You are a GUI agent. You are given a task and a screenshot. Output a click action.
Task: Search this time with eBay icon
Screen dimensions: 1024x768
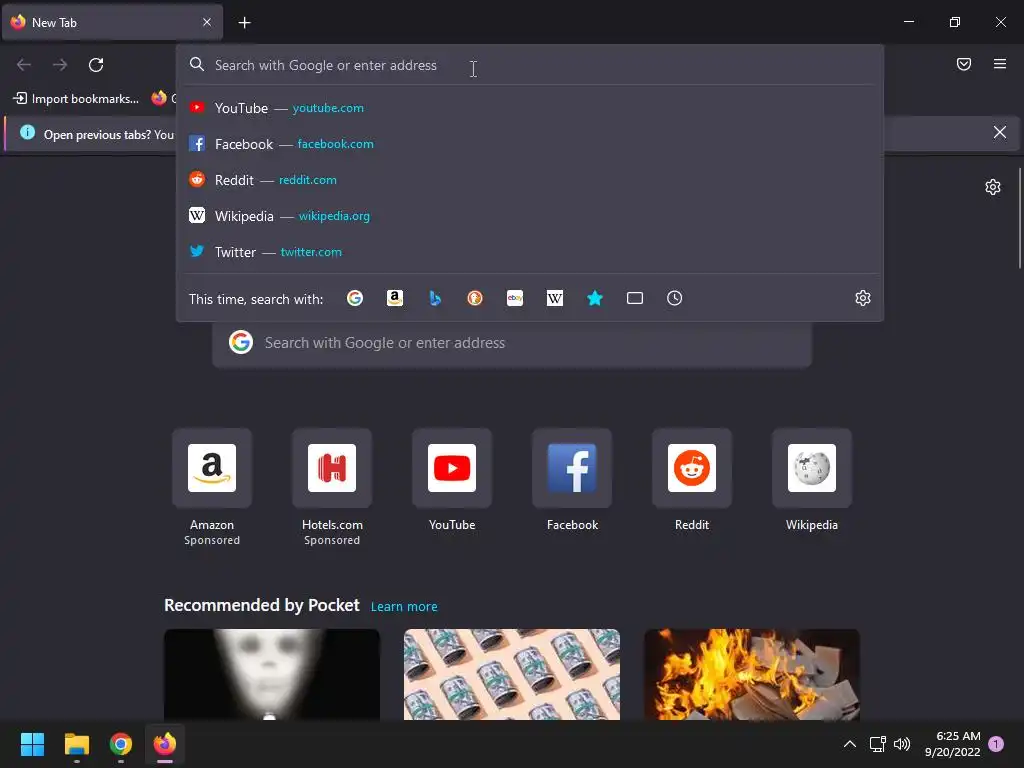(515, 298)
